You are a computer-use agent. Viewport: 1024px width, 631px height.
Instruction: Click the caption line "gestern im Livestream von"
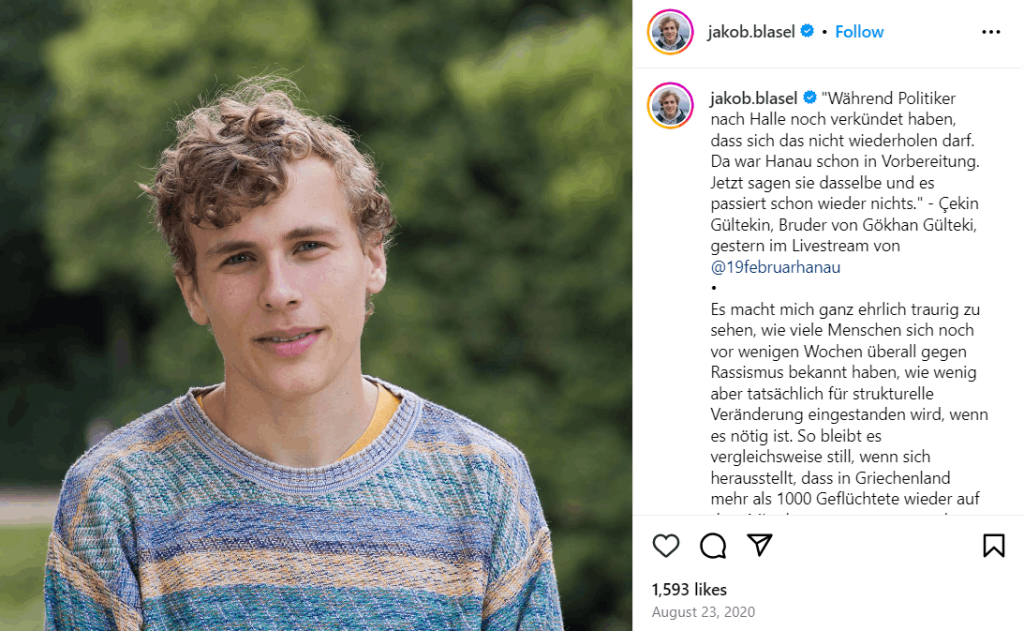pos(805,246)
